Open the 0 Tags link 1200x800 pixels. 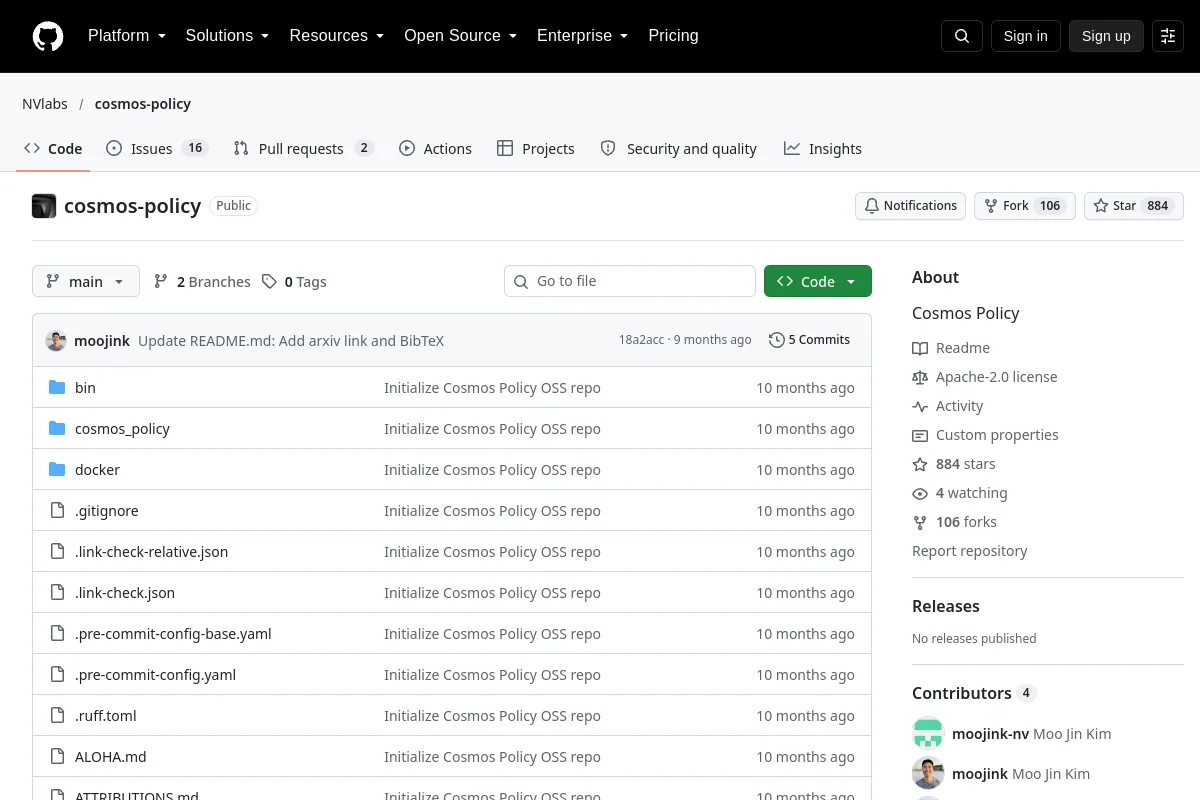coord(294,282)
